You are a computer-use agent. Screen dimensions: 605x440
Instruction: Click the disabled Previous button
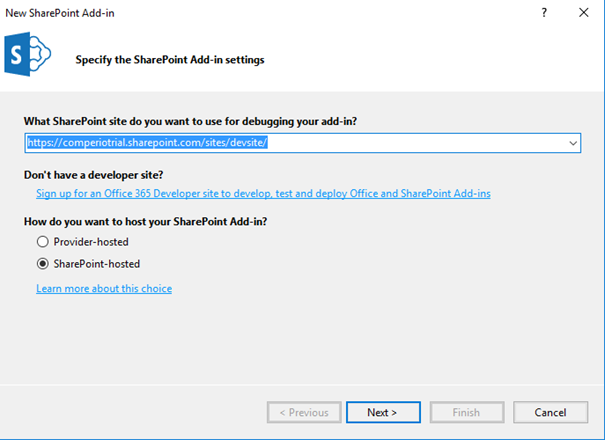(304, 412)
